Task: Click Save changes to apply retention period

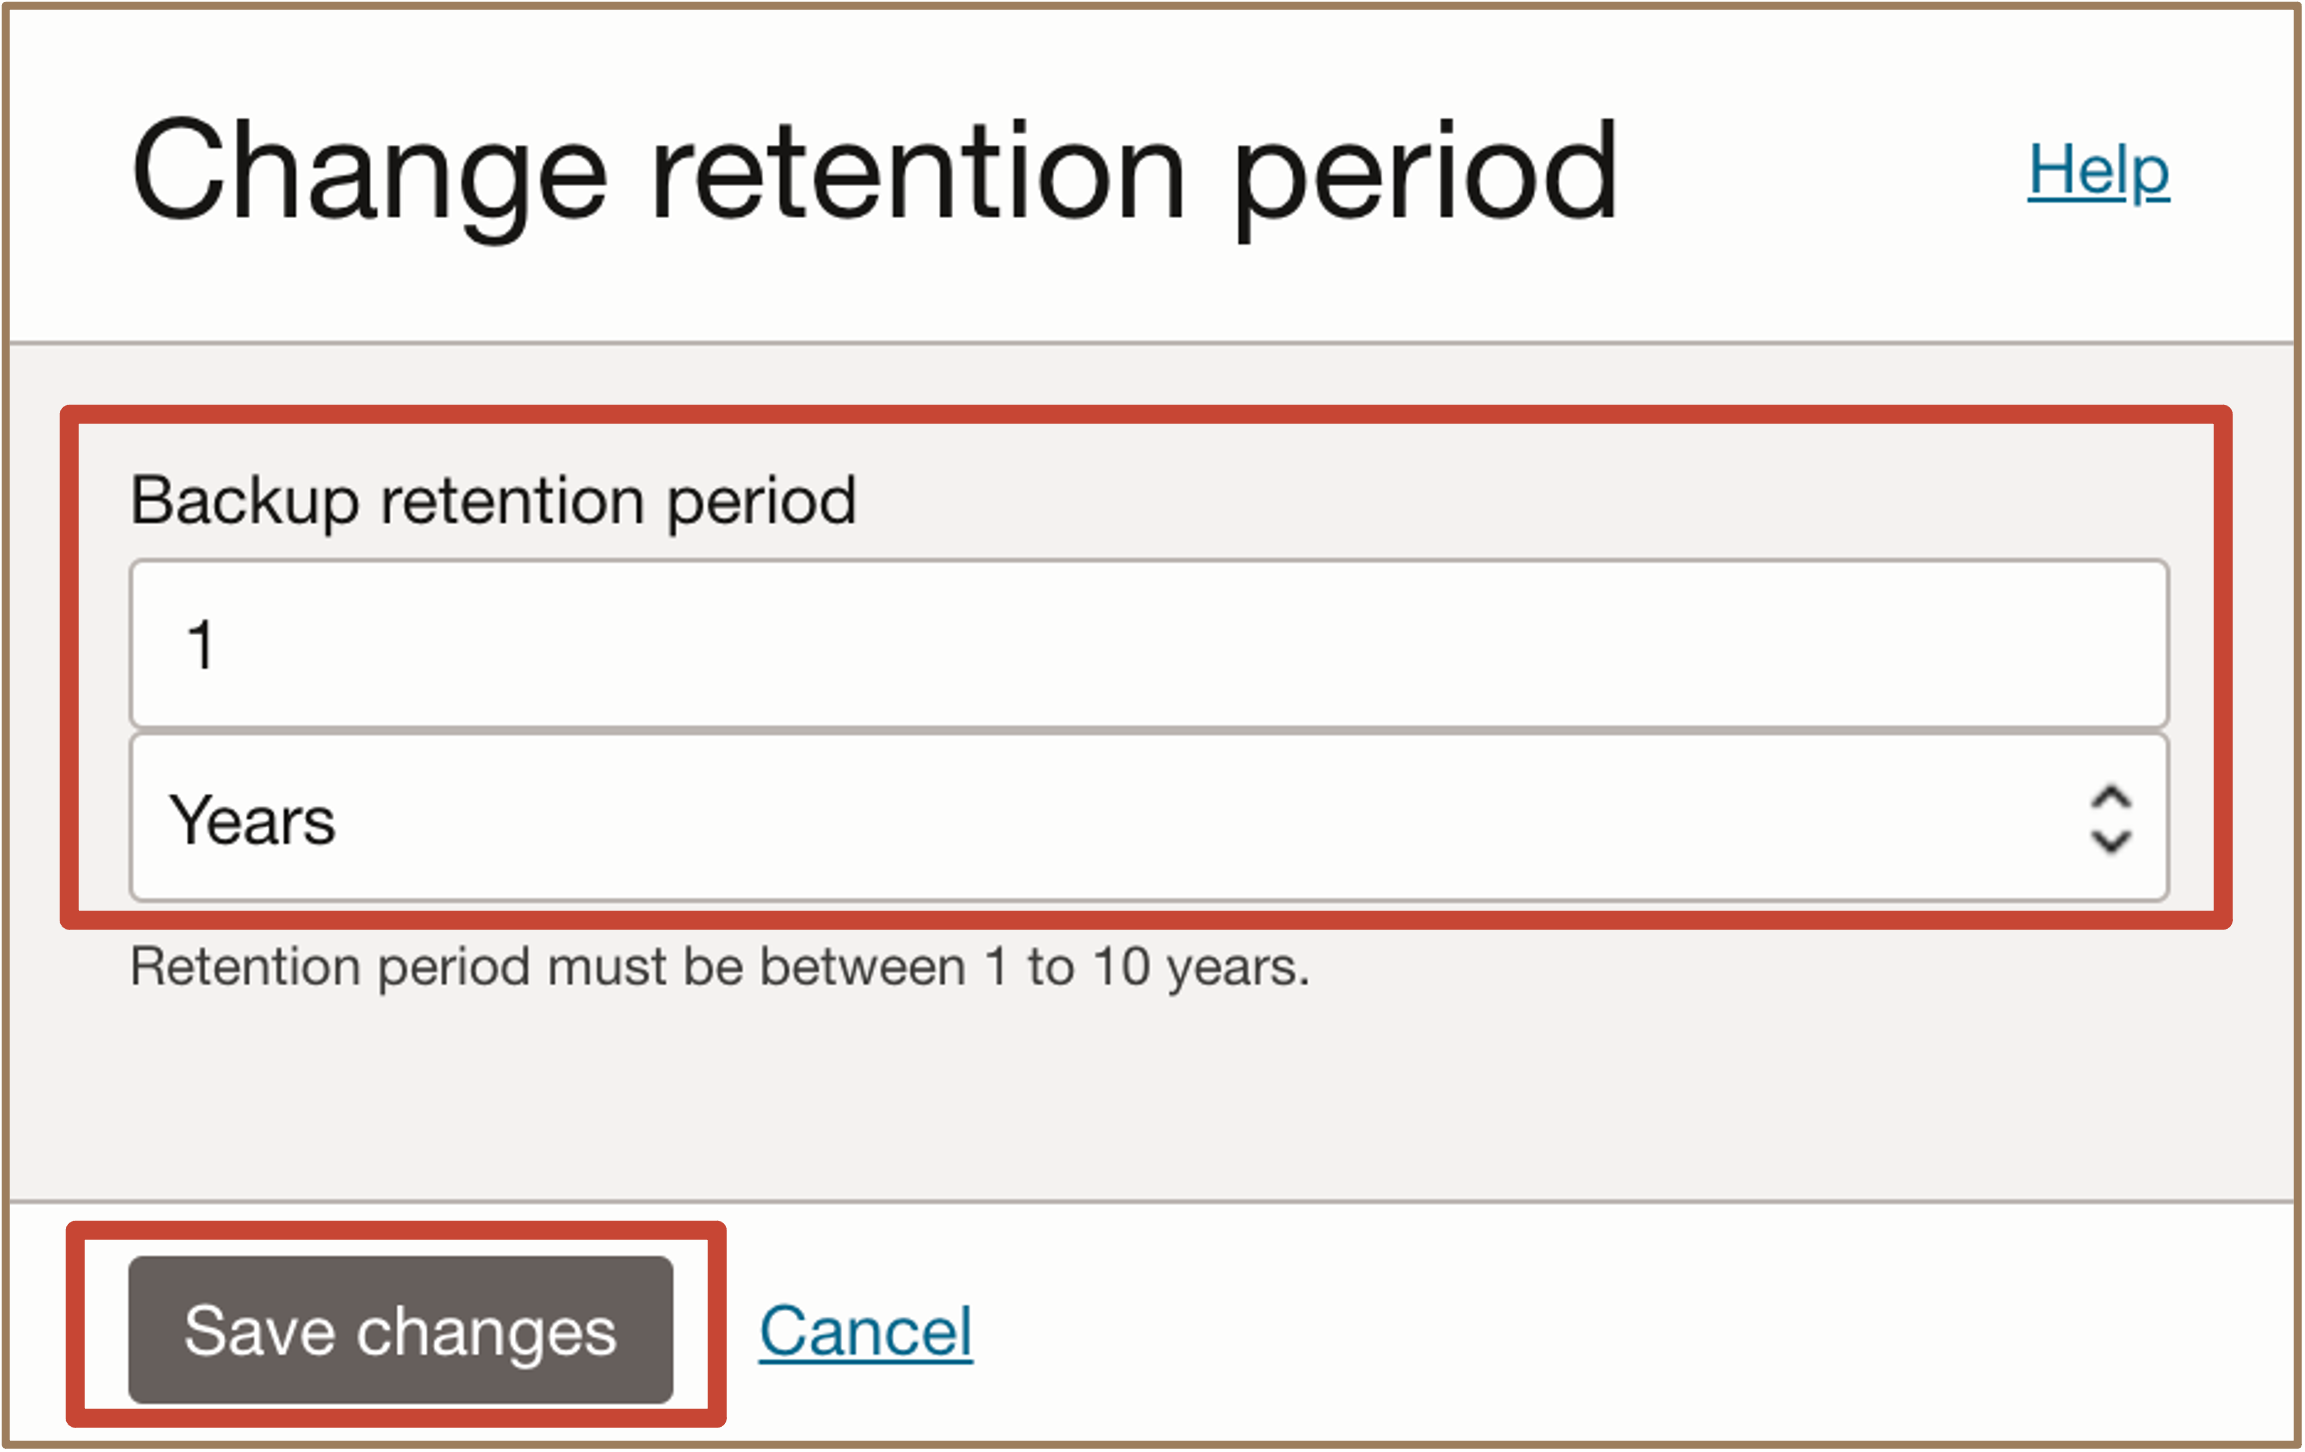Action: click(398, 1328)
